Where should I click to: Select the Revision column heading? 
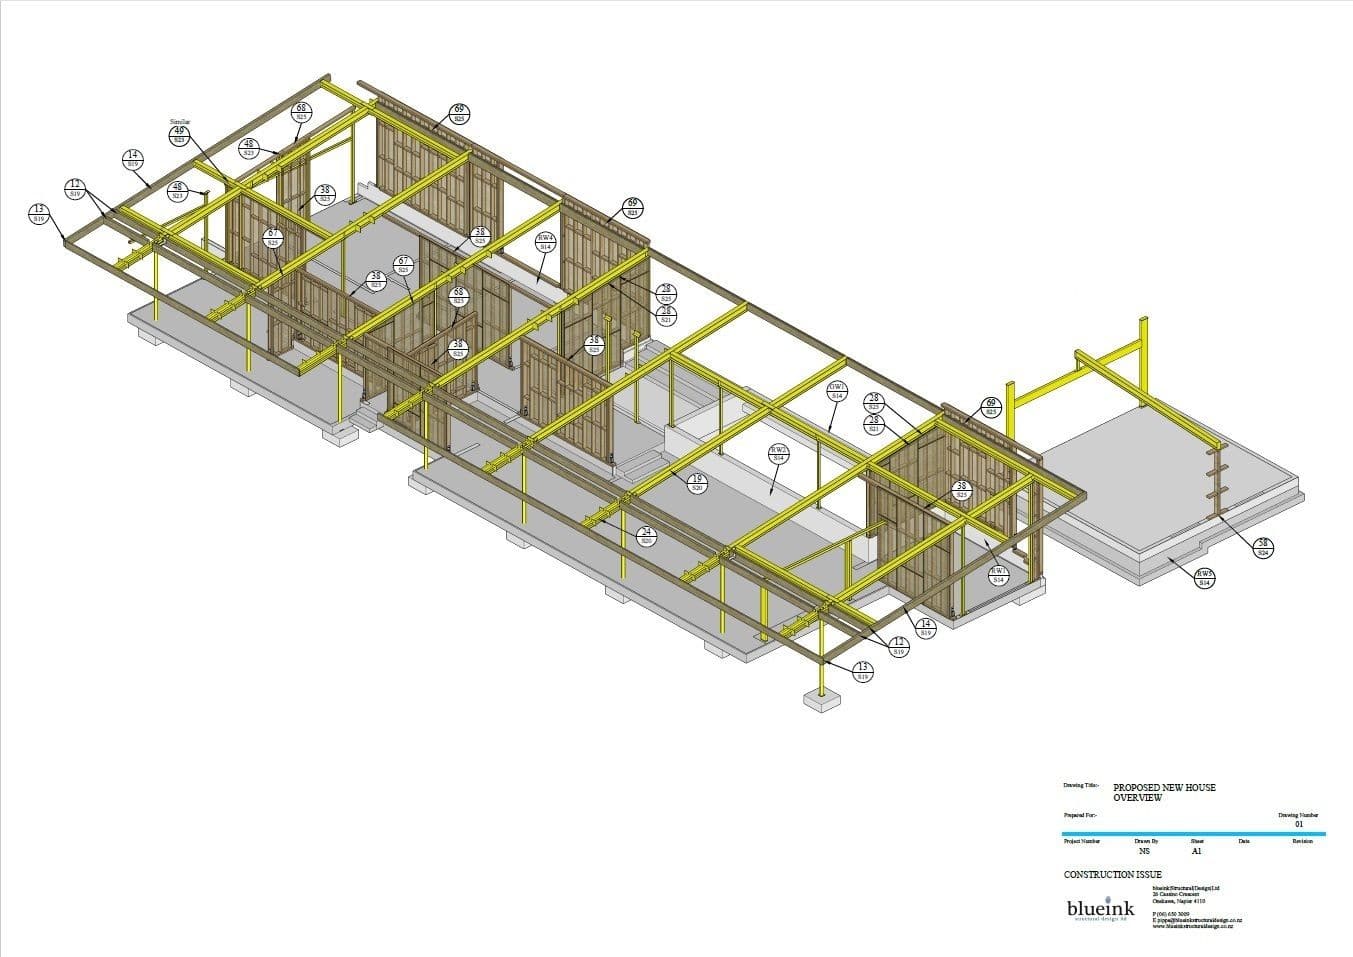[1303, 840]
